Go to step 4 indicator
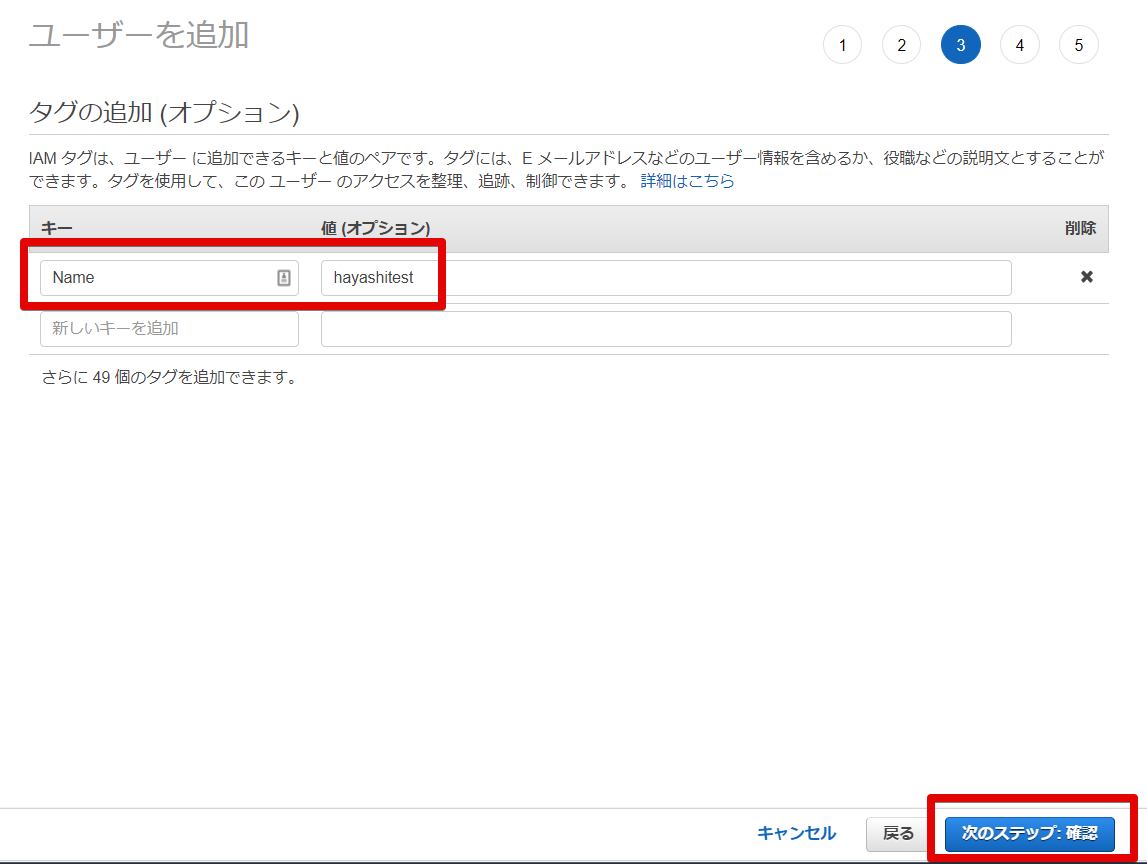The image size is (1147, 866). pos(1019,45)
